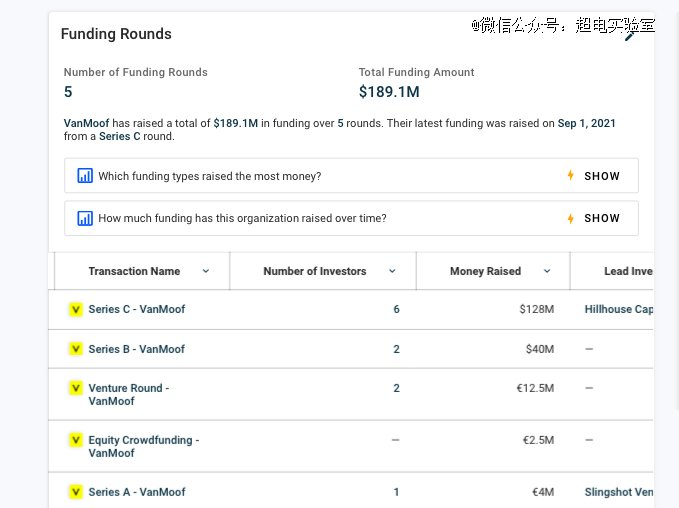Open Hillhouse Capital lead investor link
Image resolution: width=679 pixels, height=508 pixels.
[x=619, y=309]
